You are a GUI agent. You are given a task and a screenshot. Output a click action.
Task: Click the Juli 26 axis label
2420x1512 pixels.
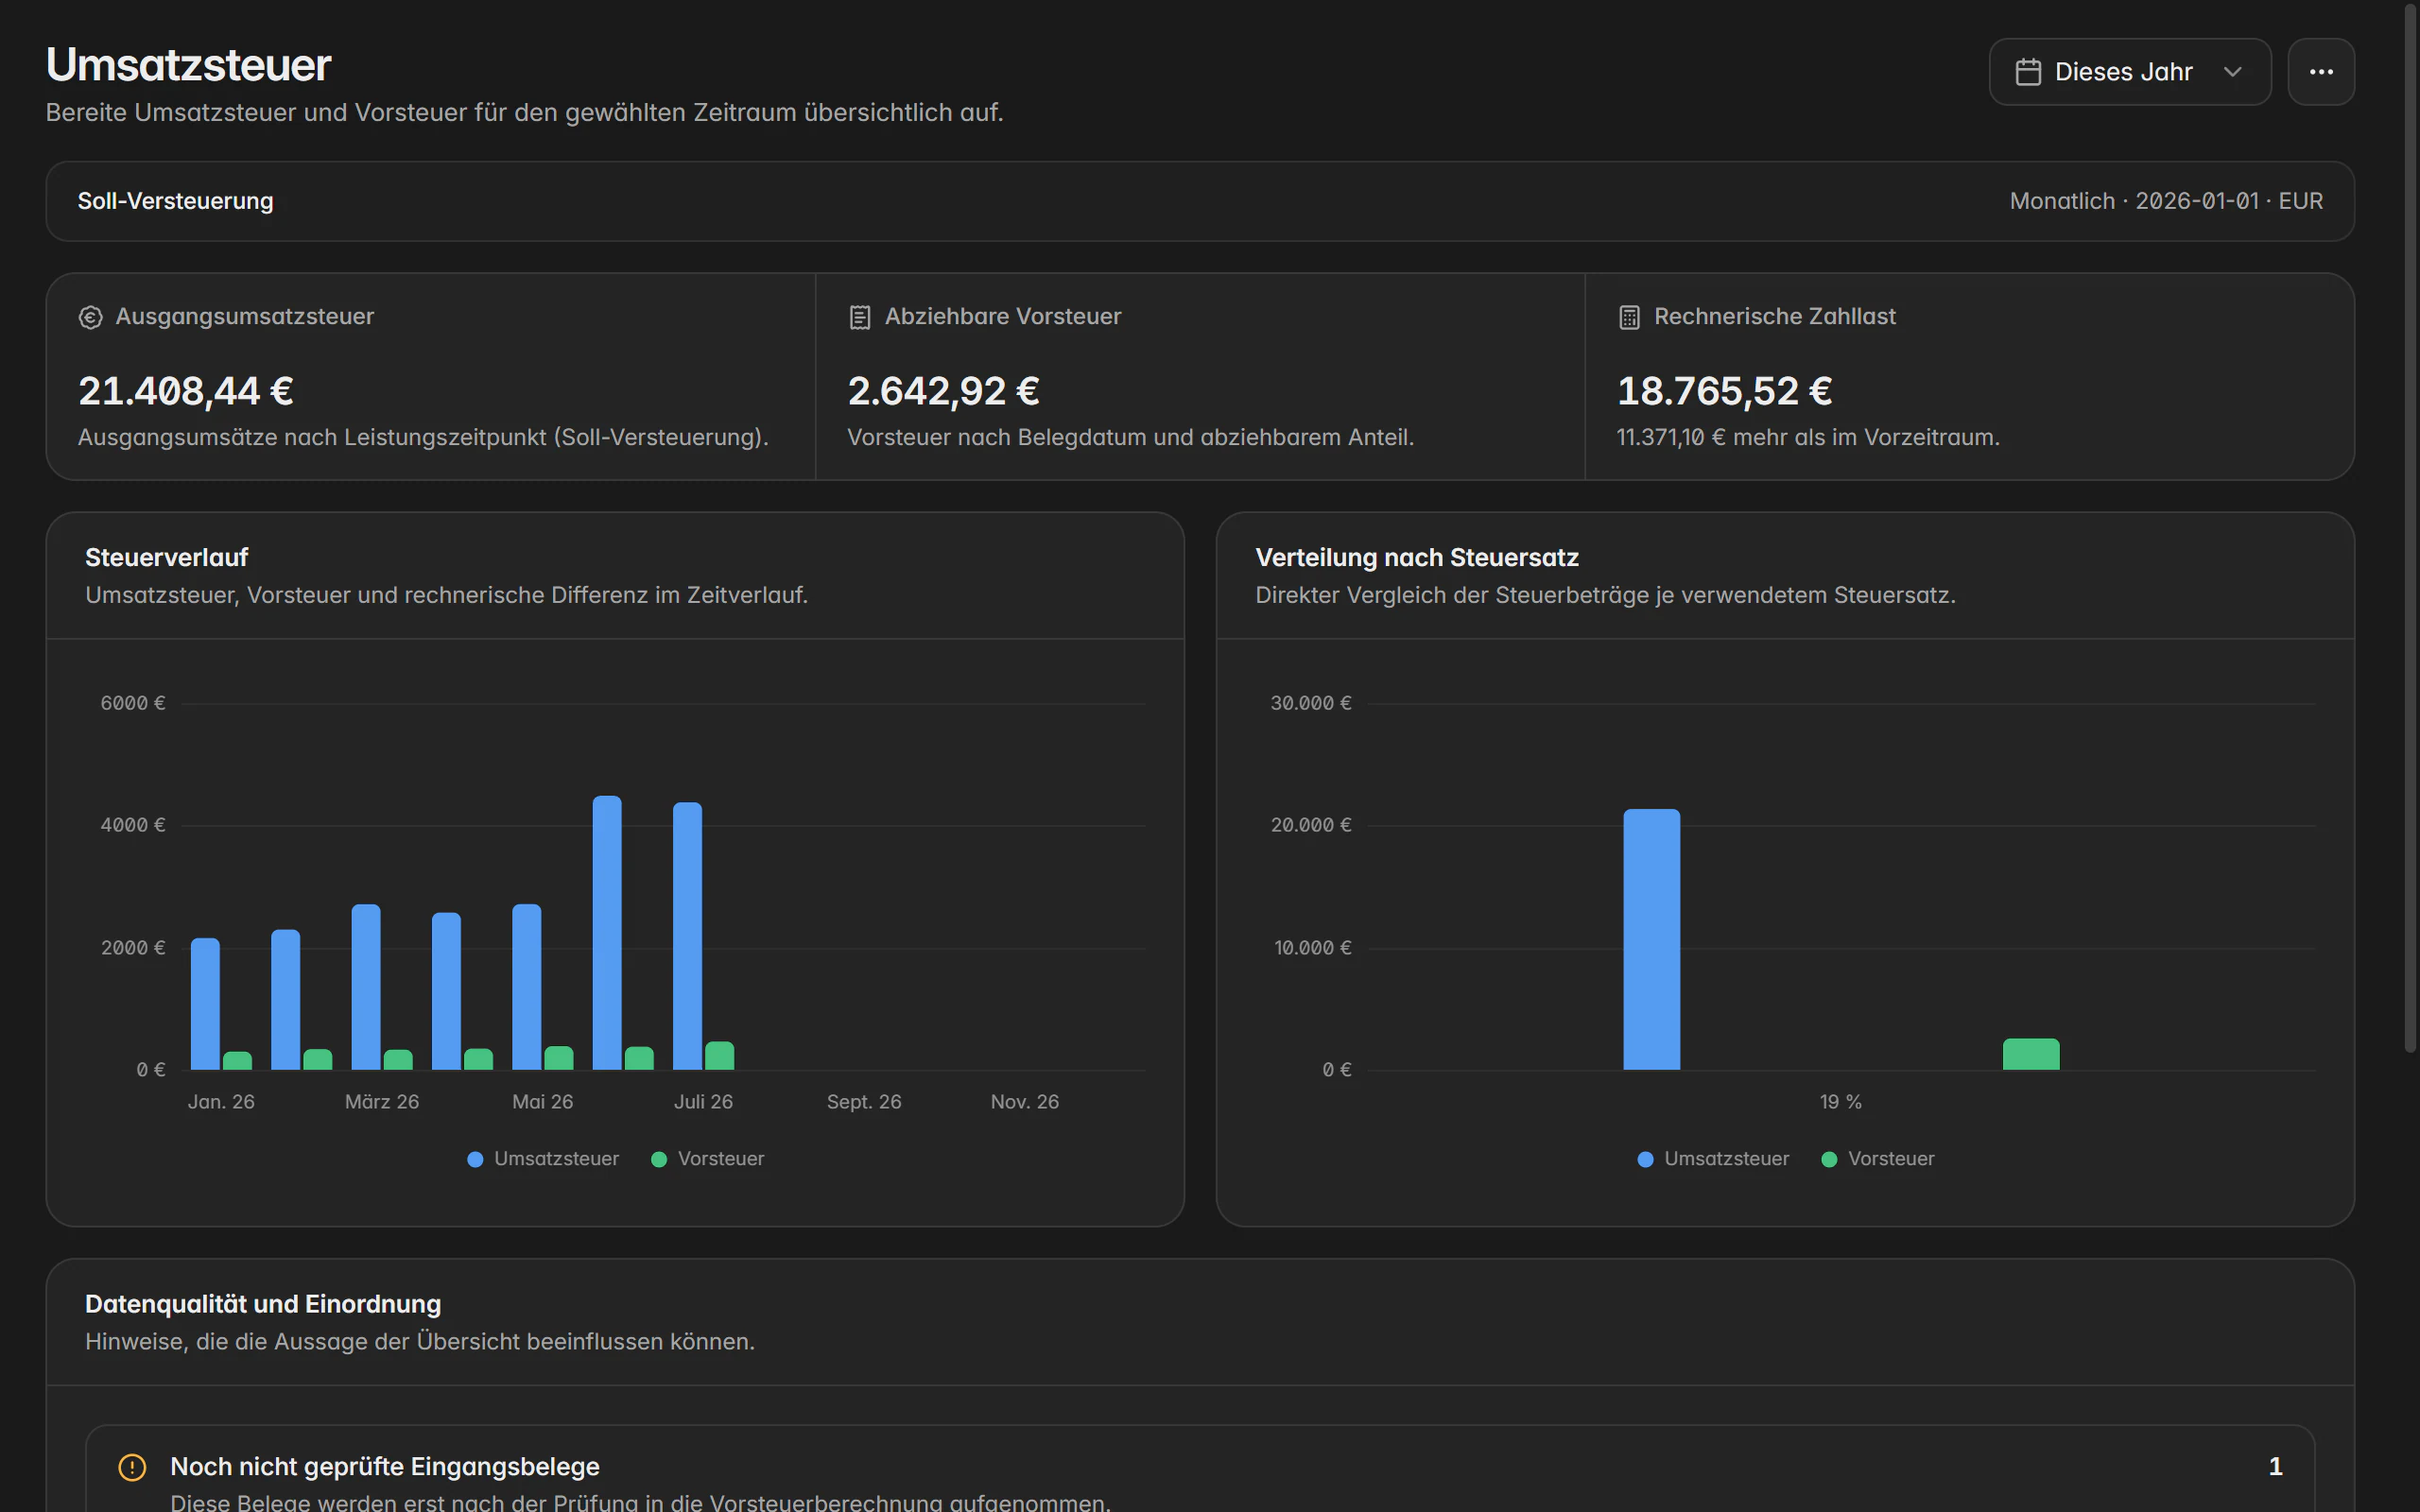703,1102
